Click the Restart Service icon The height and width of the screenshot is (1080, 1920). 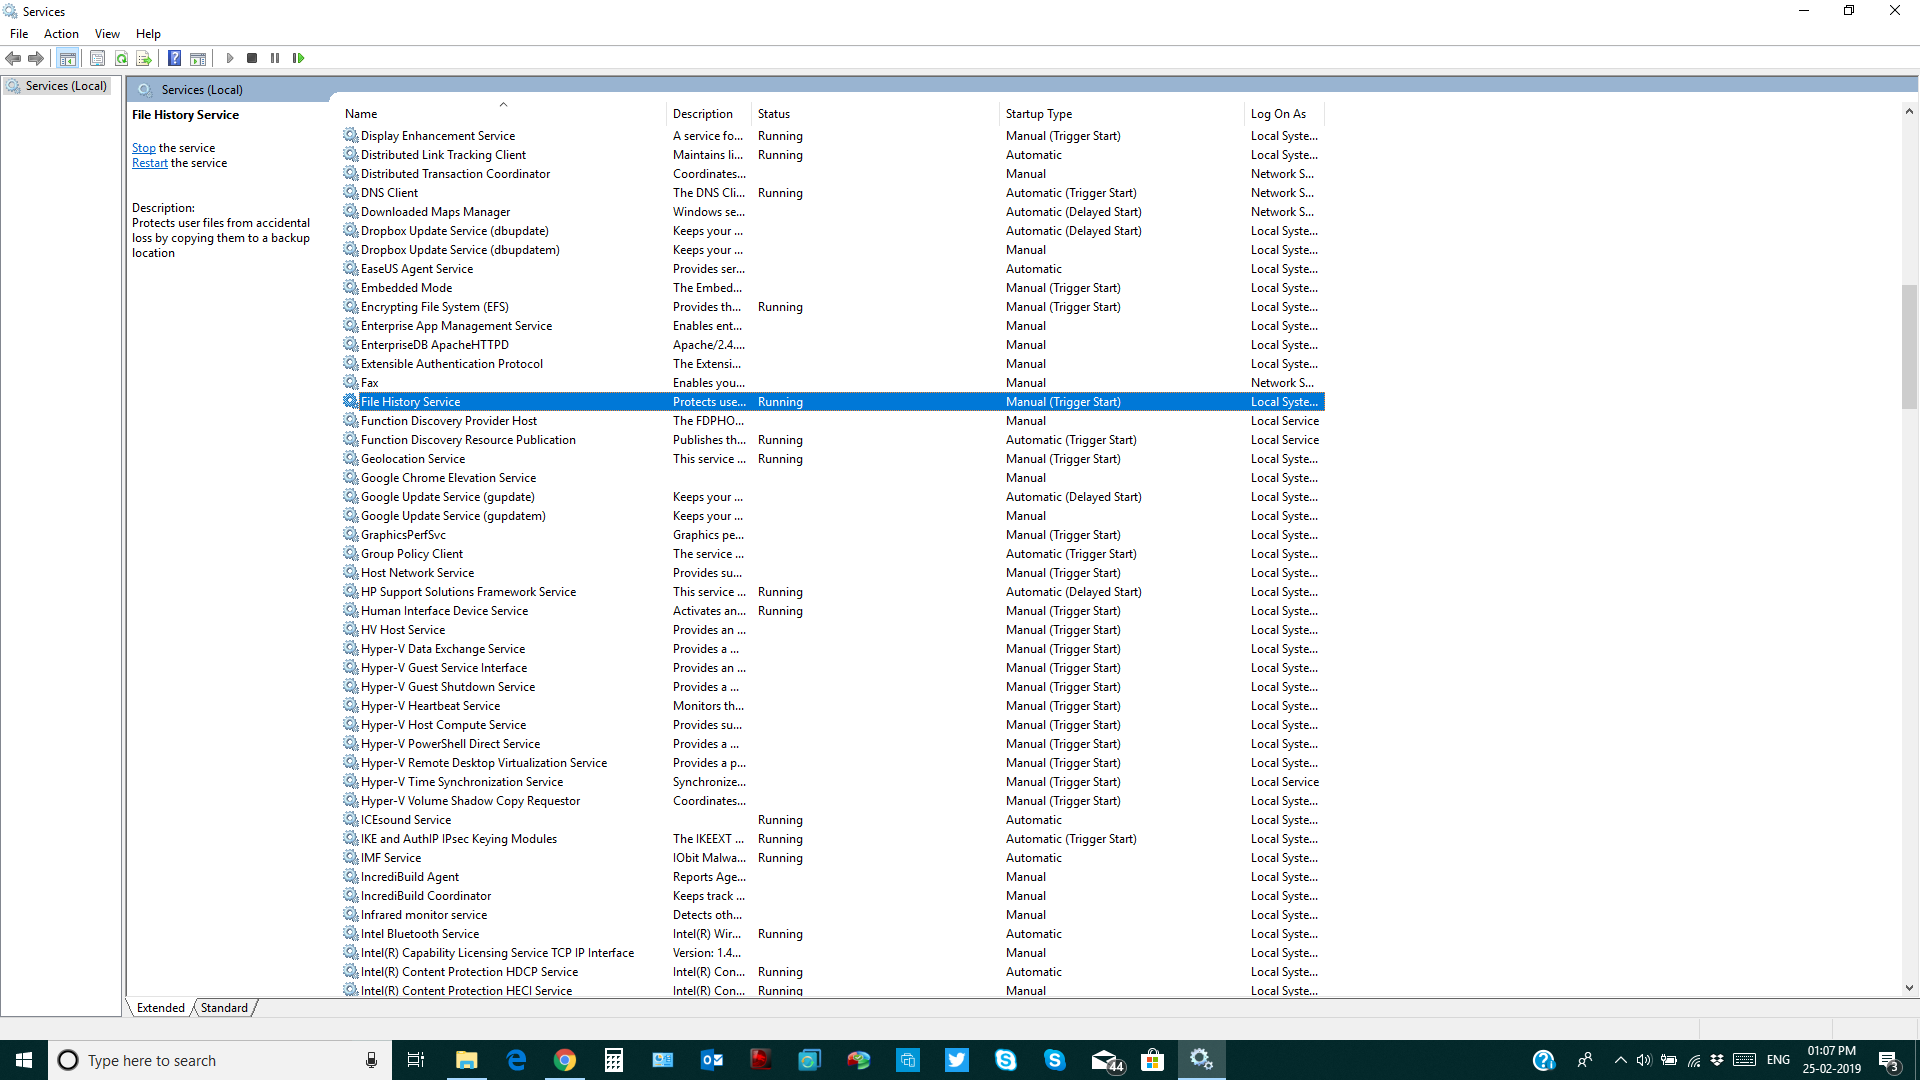click(298, 58)
